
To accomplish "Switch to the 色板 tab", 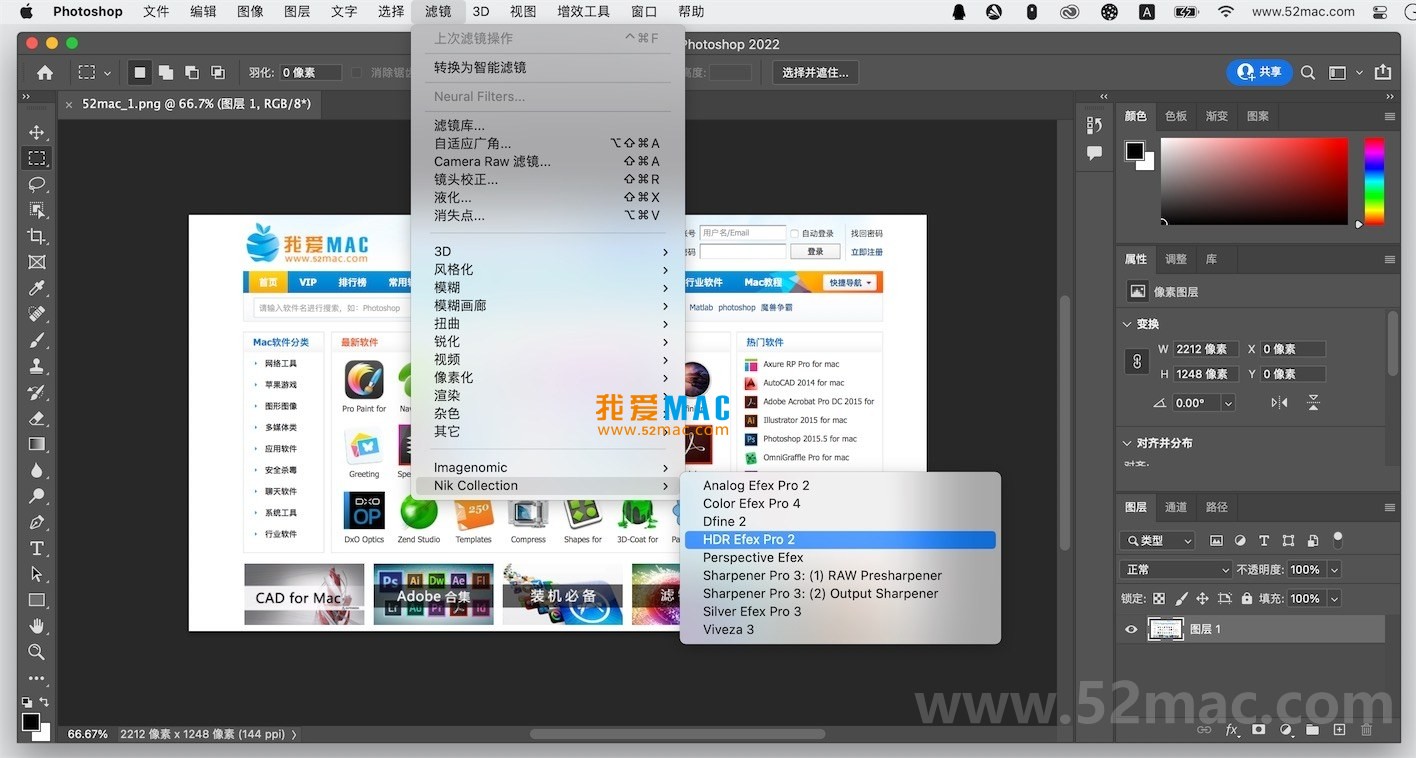I will pyautogui.click(x=1176, y=116).
